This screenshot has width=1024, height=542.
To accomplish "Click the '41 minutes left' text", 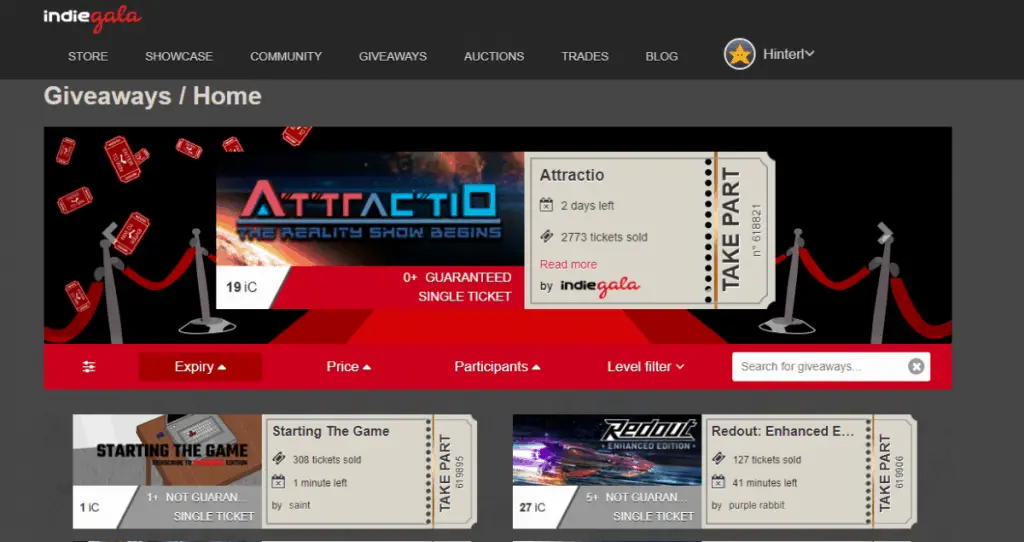I will coord(765,483).
